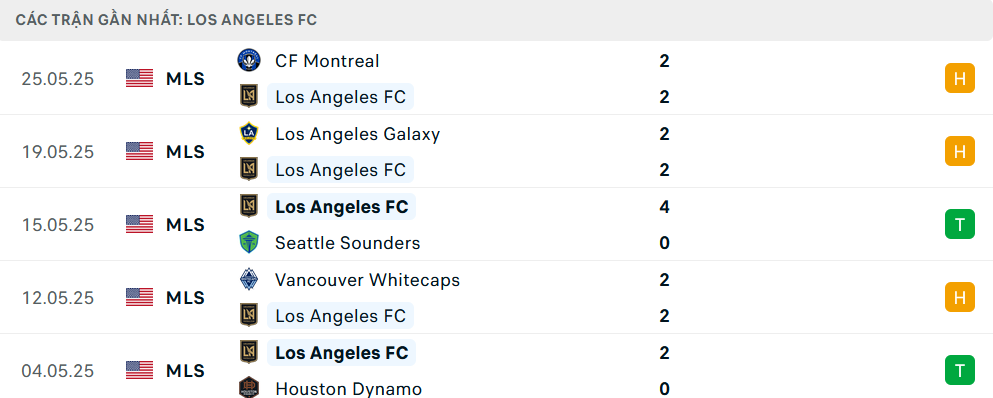Open the Los Angeles Galaxy team link

pyautogui.click(x=357, y=134)
